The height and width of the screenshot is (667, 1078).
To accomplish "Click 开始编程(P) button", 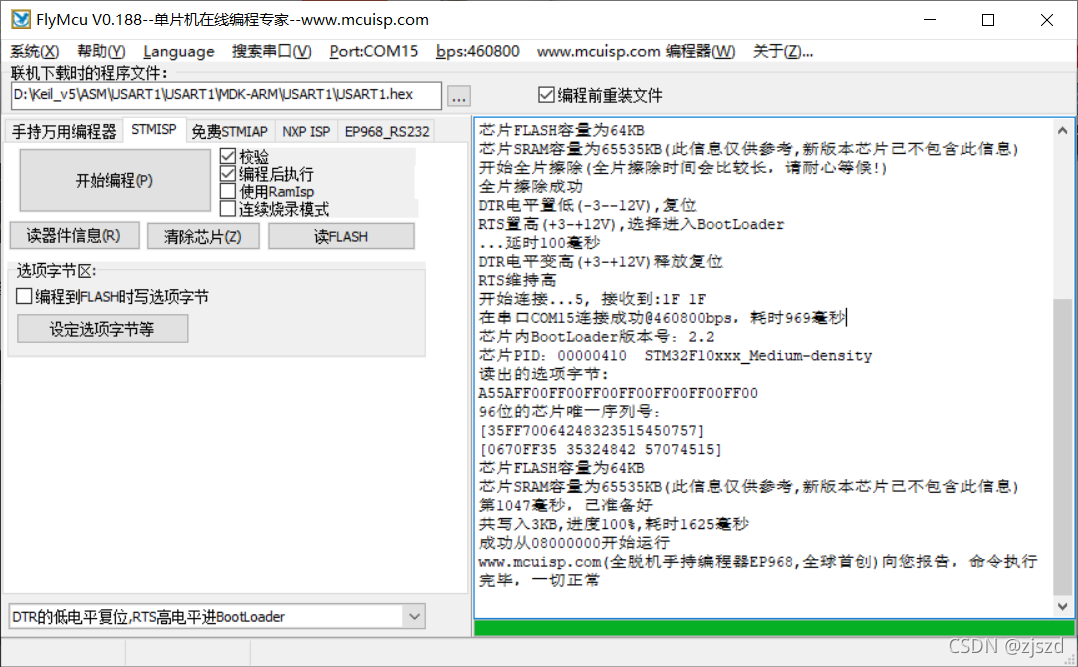I will pyautogui.click(x=114, y=181).
